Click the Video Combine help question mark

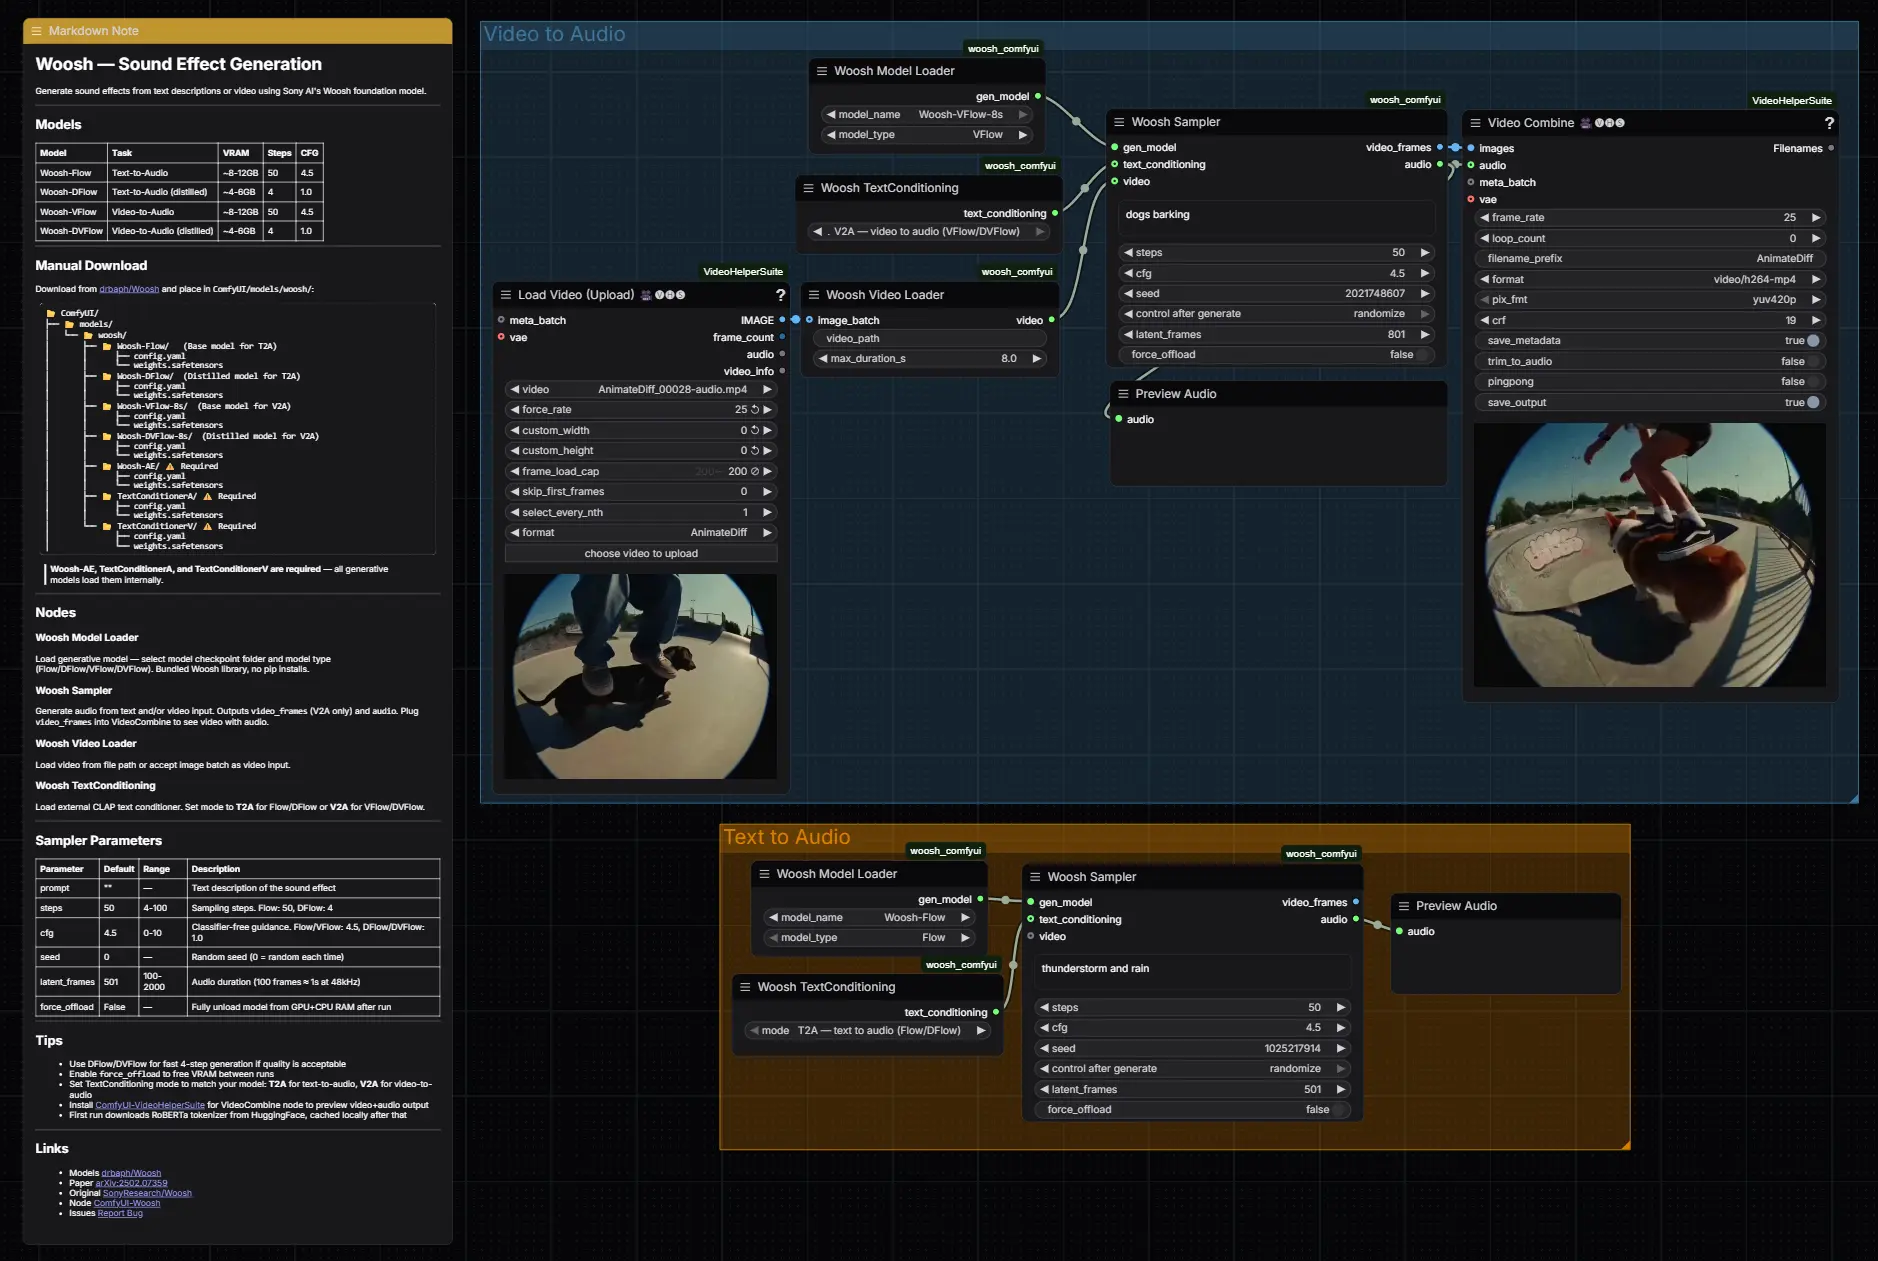point(1829,123)
